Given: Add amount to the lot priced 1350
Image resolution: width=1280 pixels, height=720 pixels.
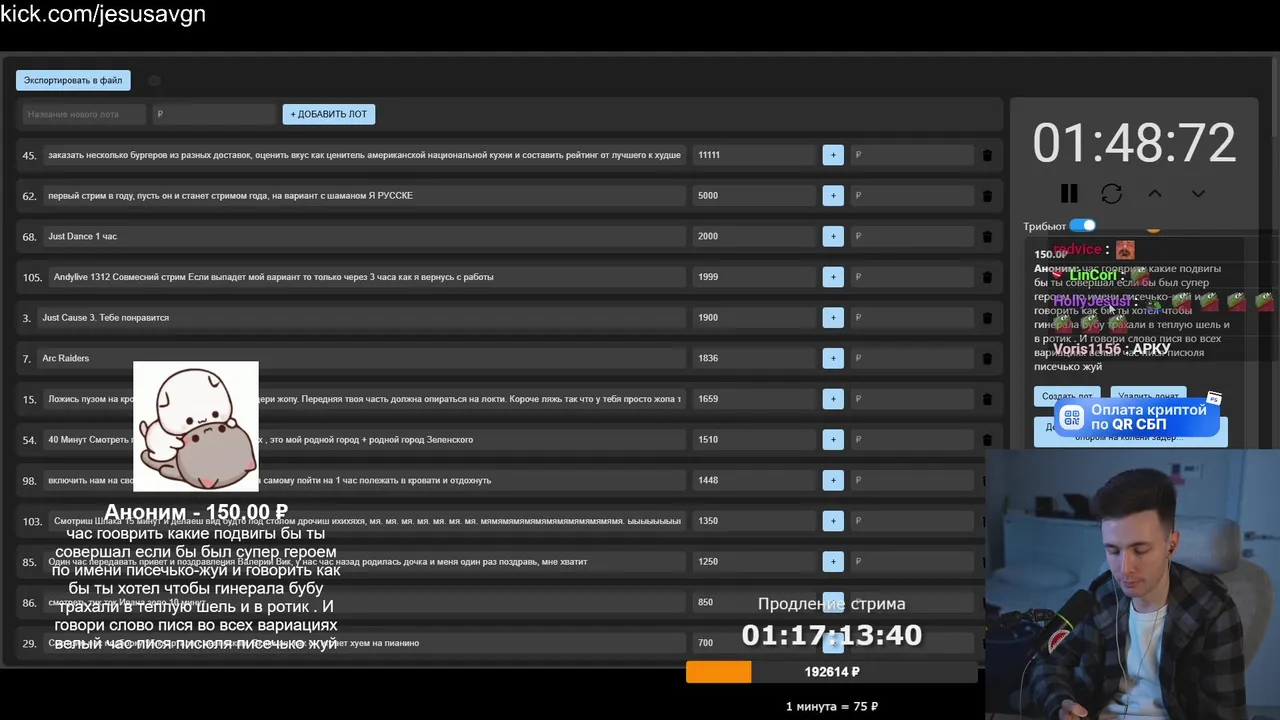Looking at the screenshot, I should coord(833,521).
